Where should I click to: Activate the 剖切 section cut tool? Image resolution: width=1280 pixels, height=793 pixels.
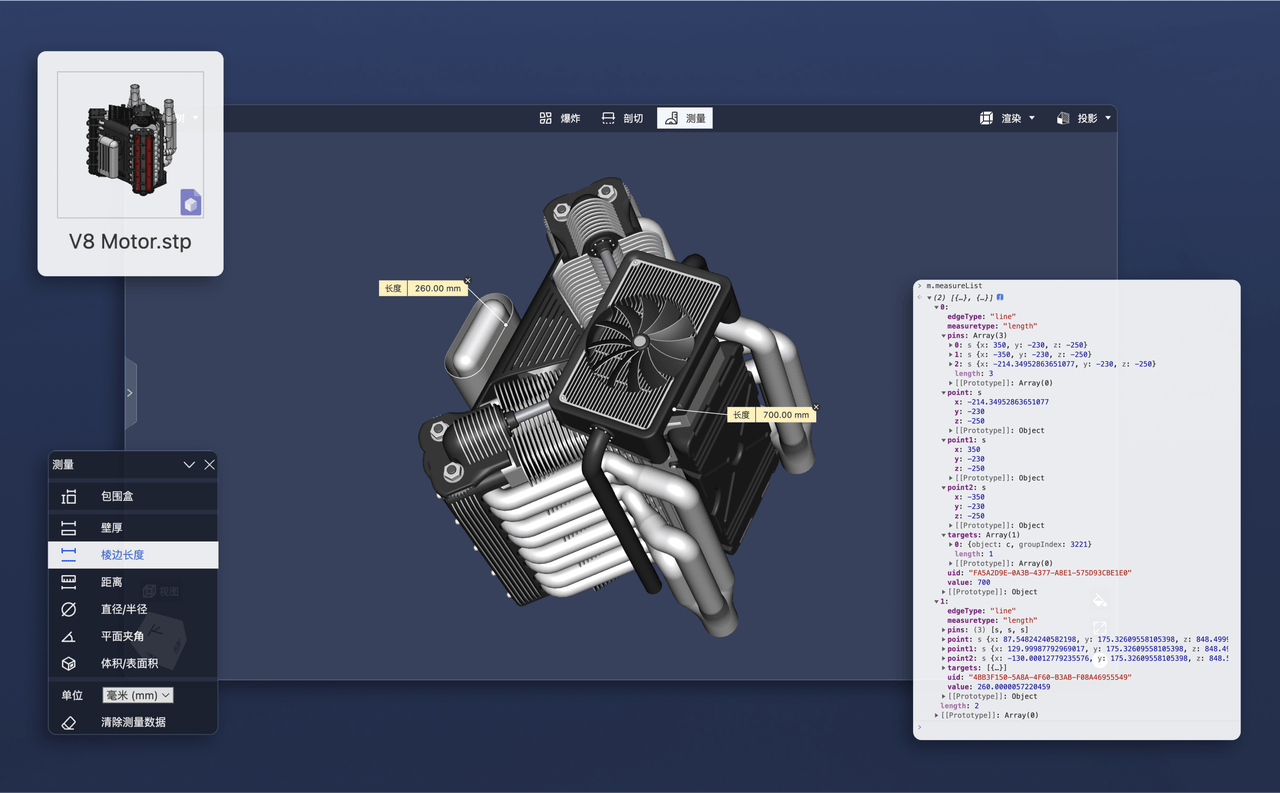[x=623, y=118]
